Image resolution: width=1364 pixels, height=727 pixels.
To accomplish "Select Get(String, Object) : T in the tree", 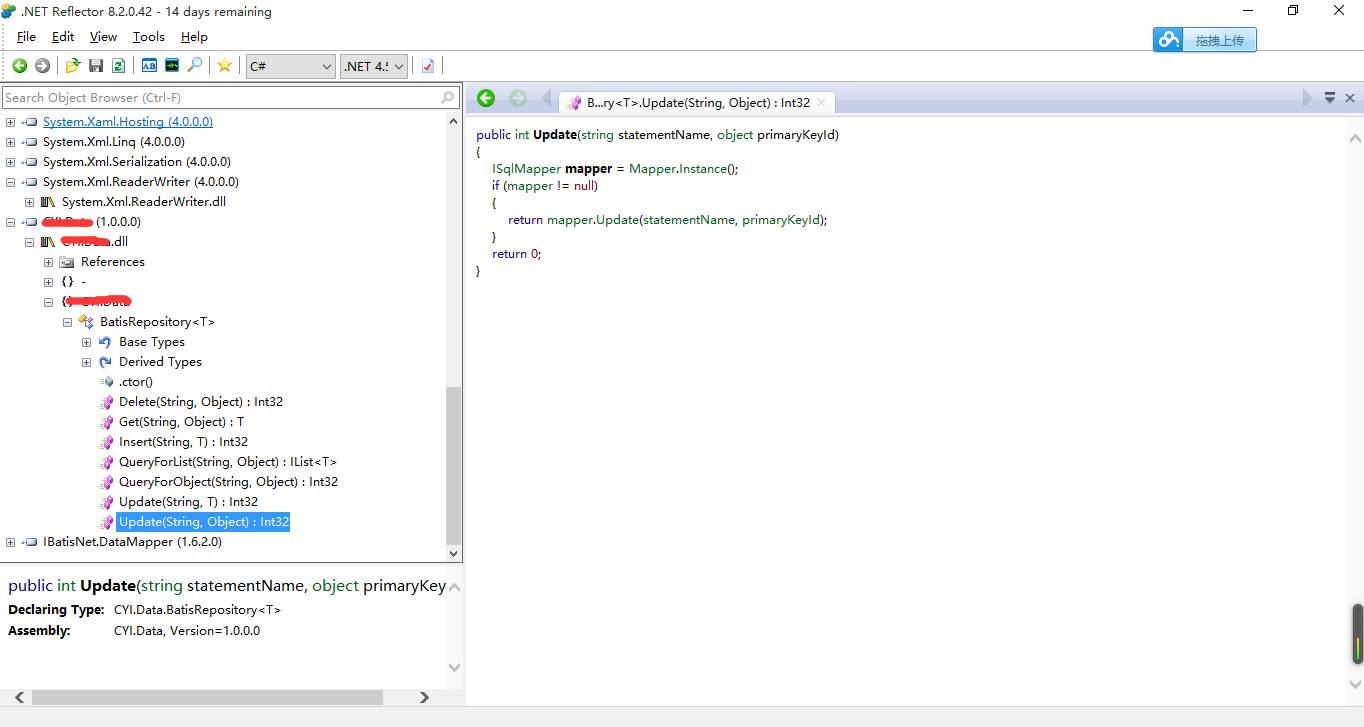I will pyautogui.click(x=181, y=422).
